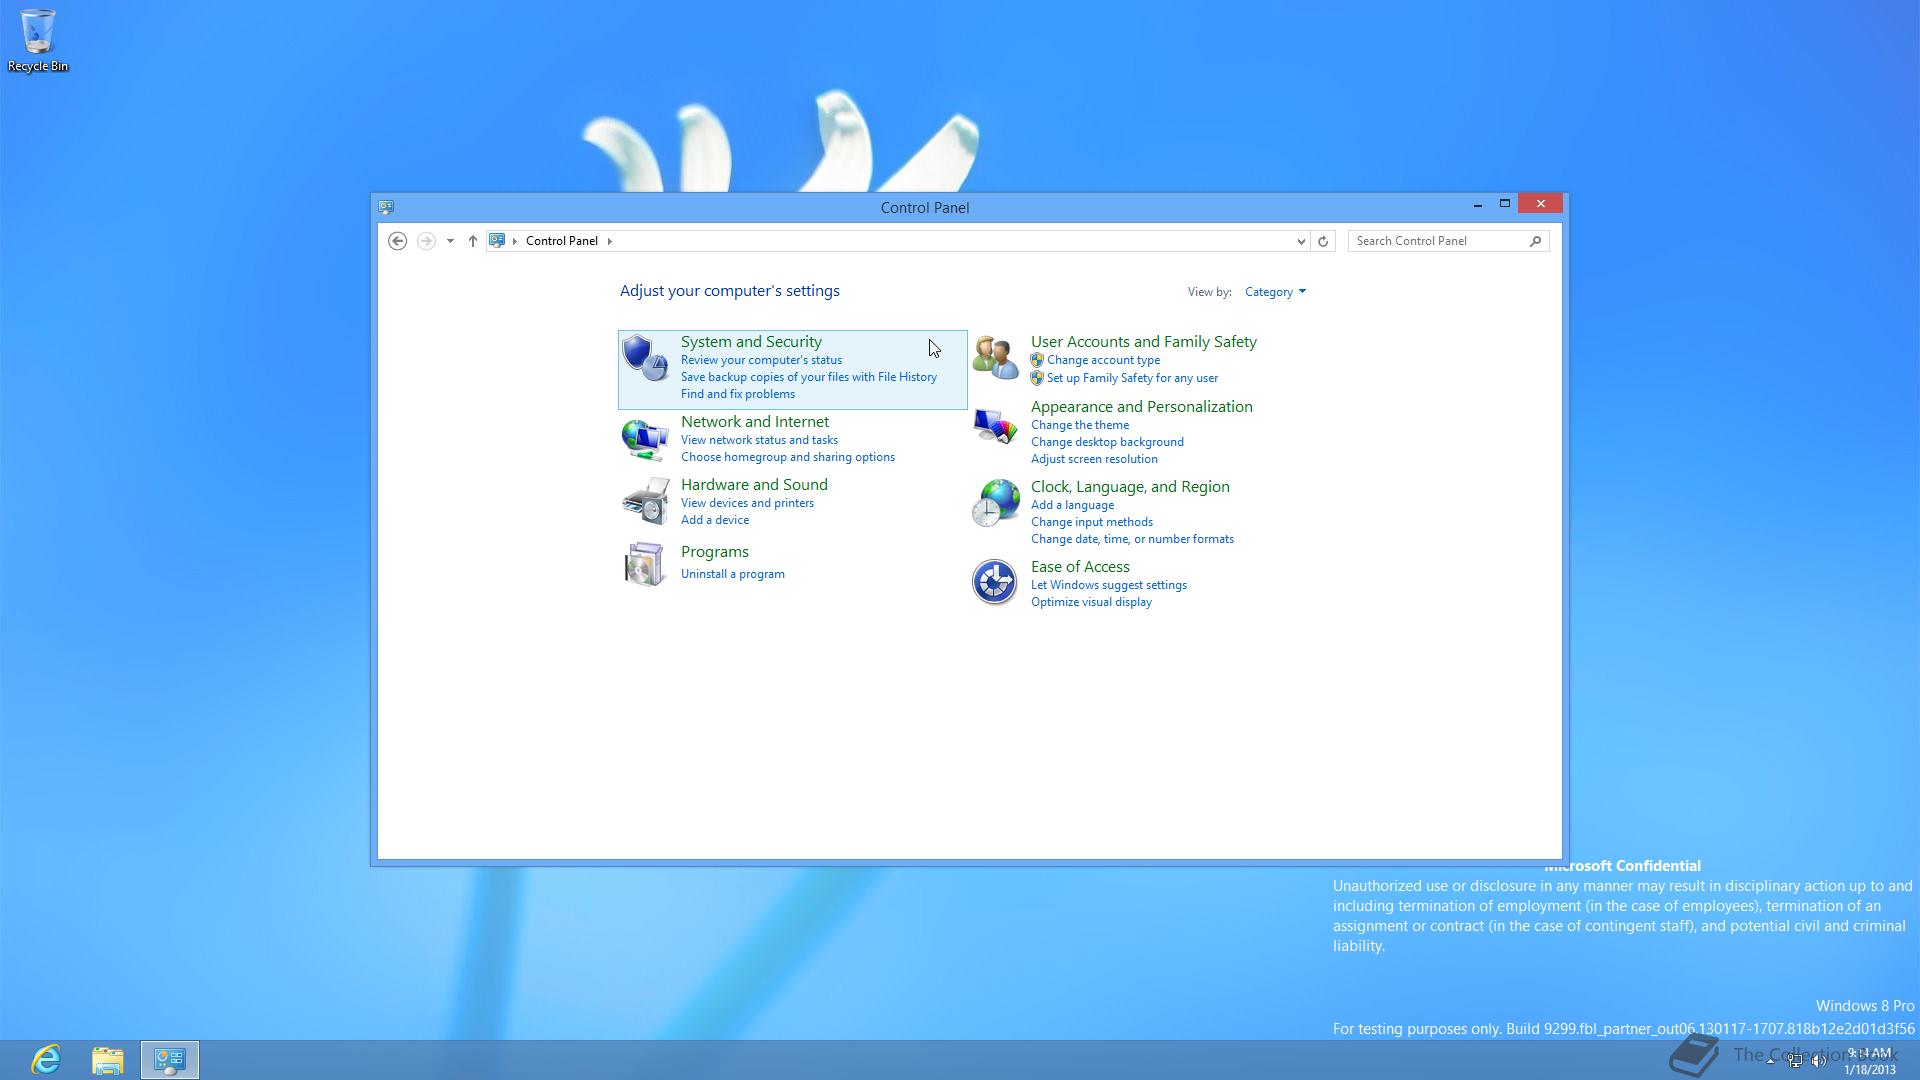Open File Explorer from the taskbar
This screenshot has height=1080, width=1920.
click(x=108, y=1060)
